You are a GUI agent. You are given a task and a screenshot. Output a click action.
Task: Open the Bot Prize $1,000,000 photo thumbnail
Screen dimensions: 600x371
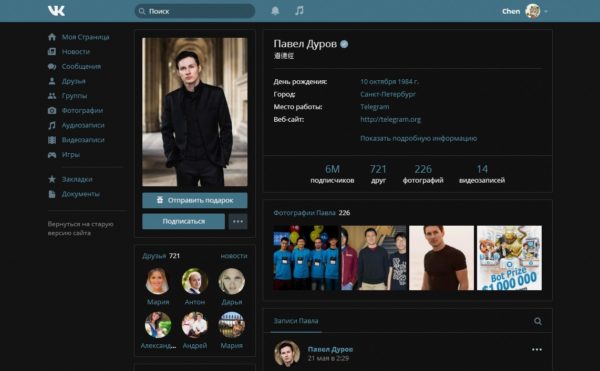(509, 258)
